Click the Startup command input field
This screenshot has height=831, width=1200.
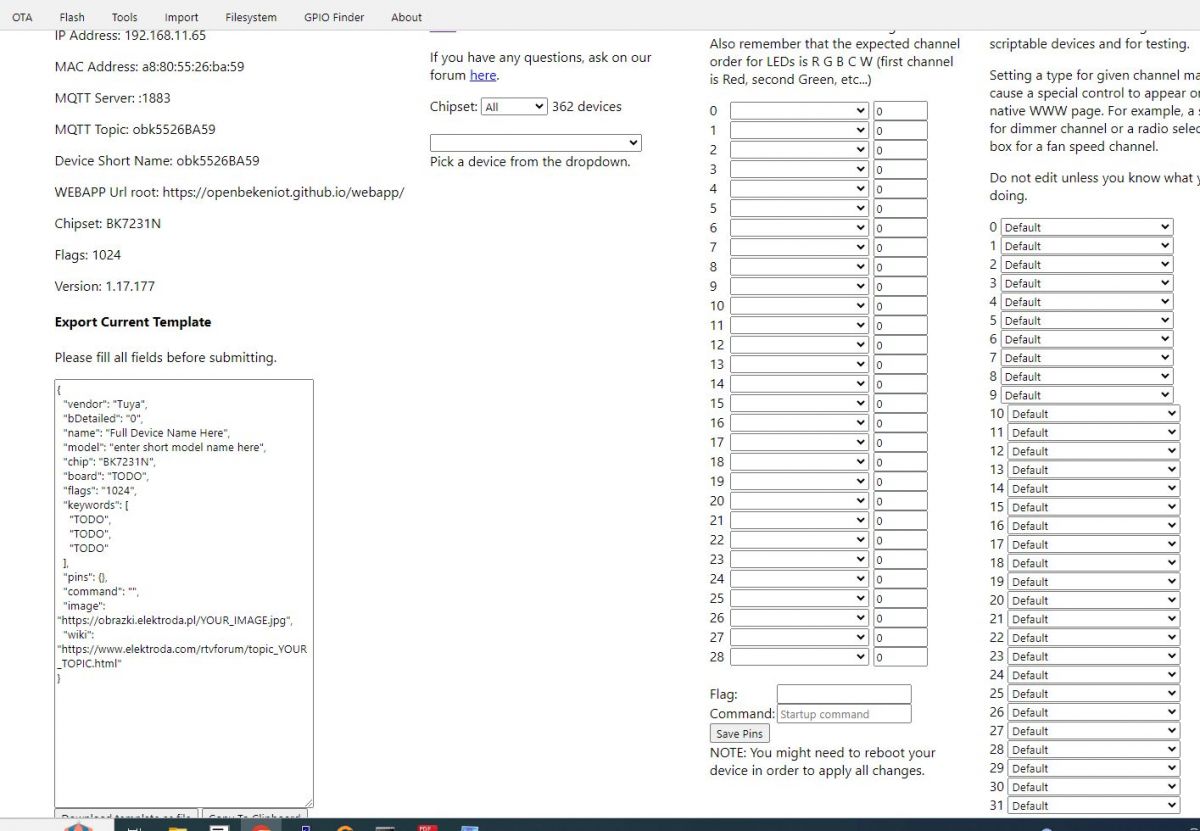click(x=844, y=714)
